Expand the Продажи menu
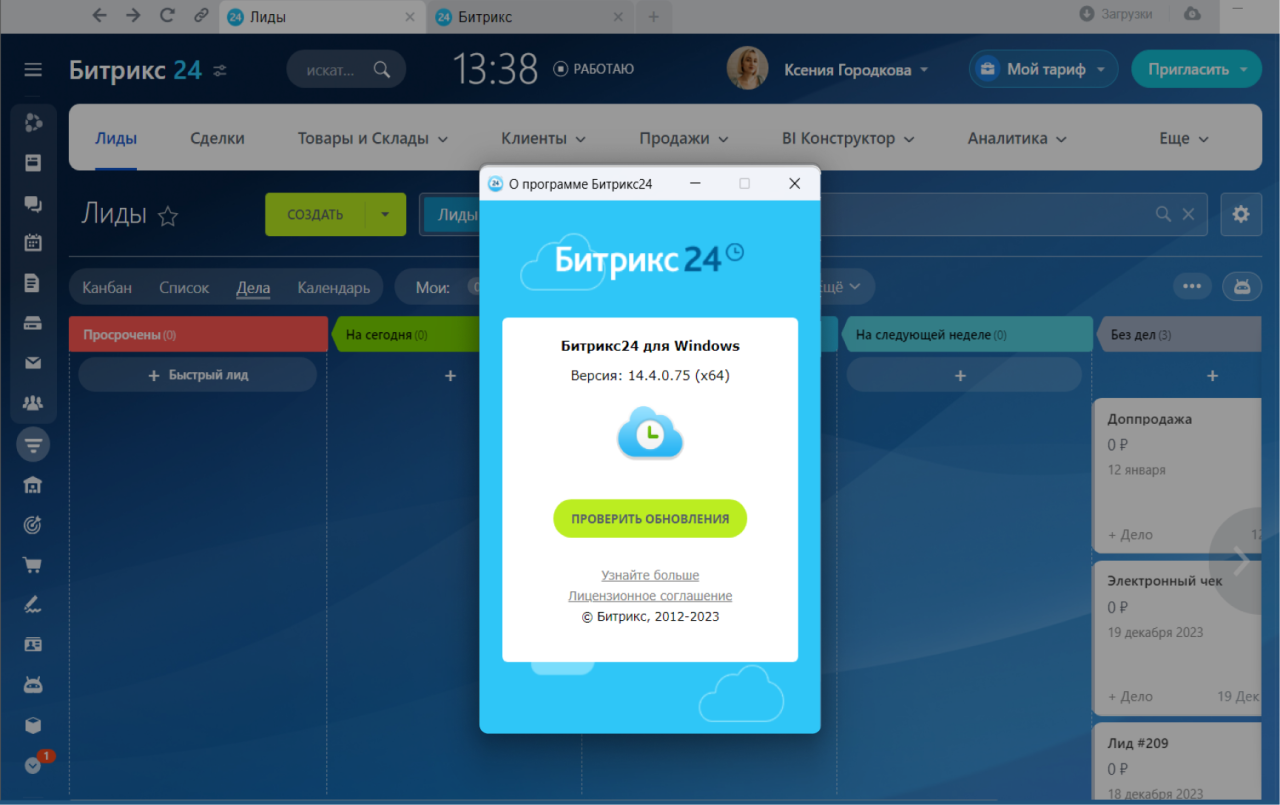The image size is (1280, 805). click(684, 139)
